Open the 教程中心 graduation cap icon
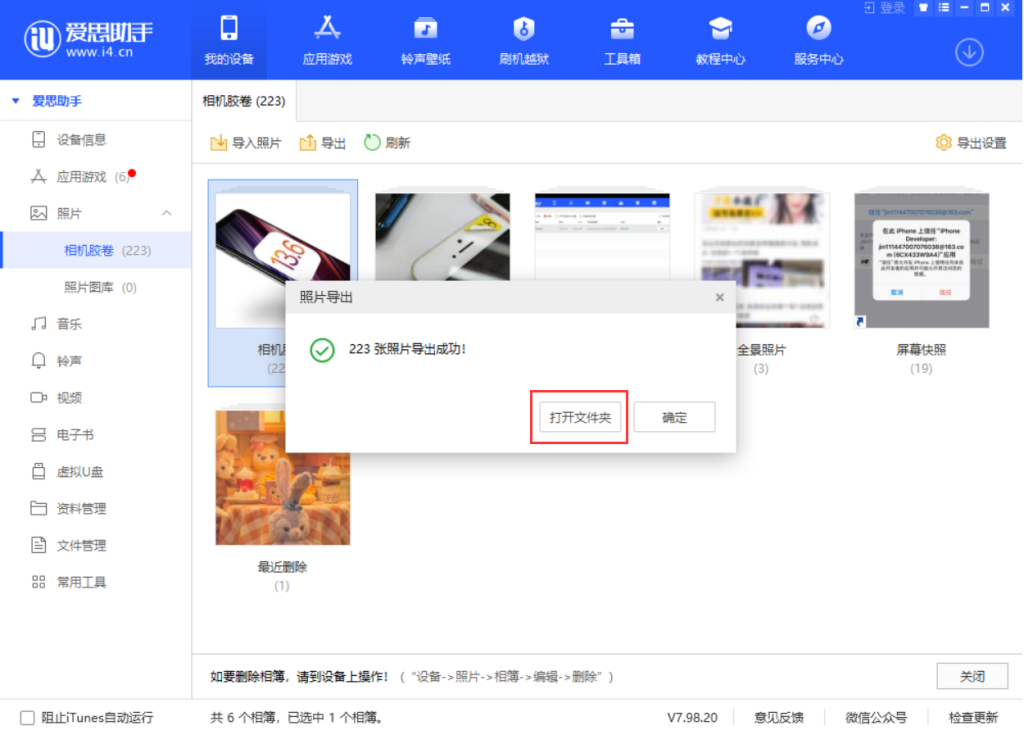The height and width of the screenshot is (735, 1024). (720, 28)
